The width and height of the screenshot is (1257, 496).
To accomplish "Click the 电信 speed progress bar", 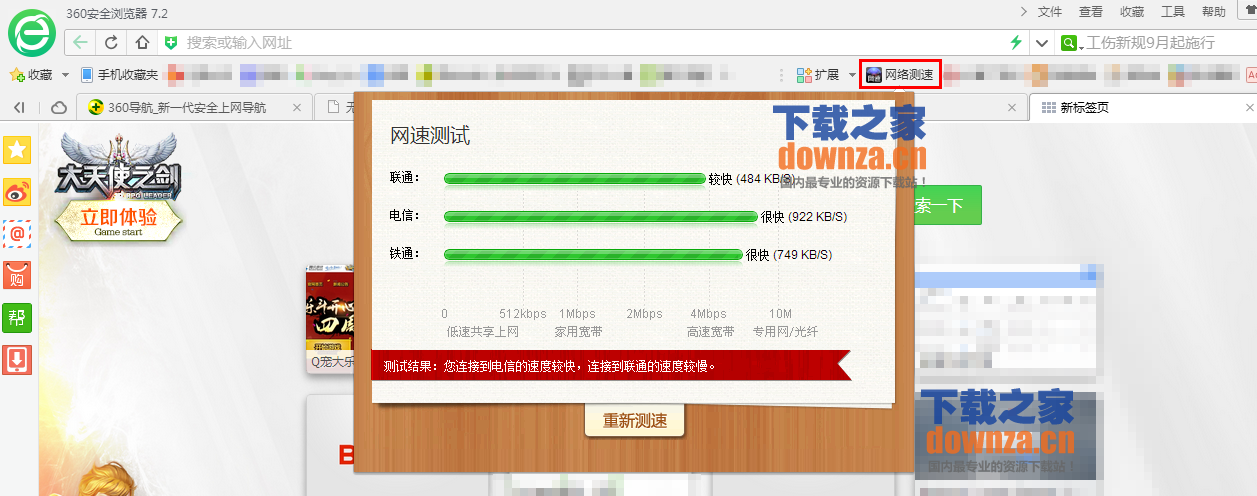I will tap(600, 216).
